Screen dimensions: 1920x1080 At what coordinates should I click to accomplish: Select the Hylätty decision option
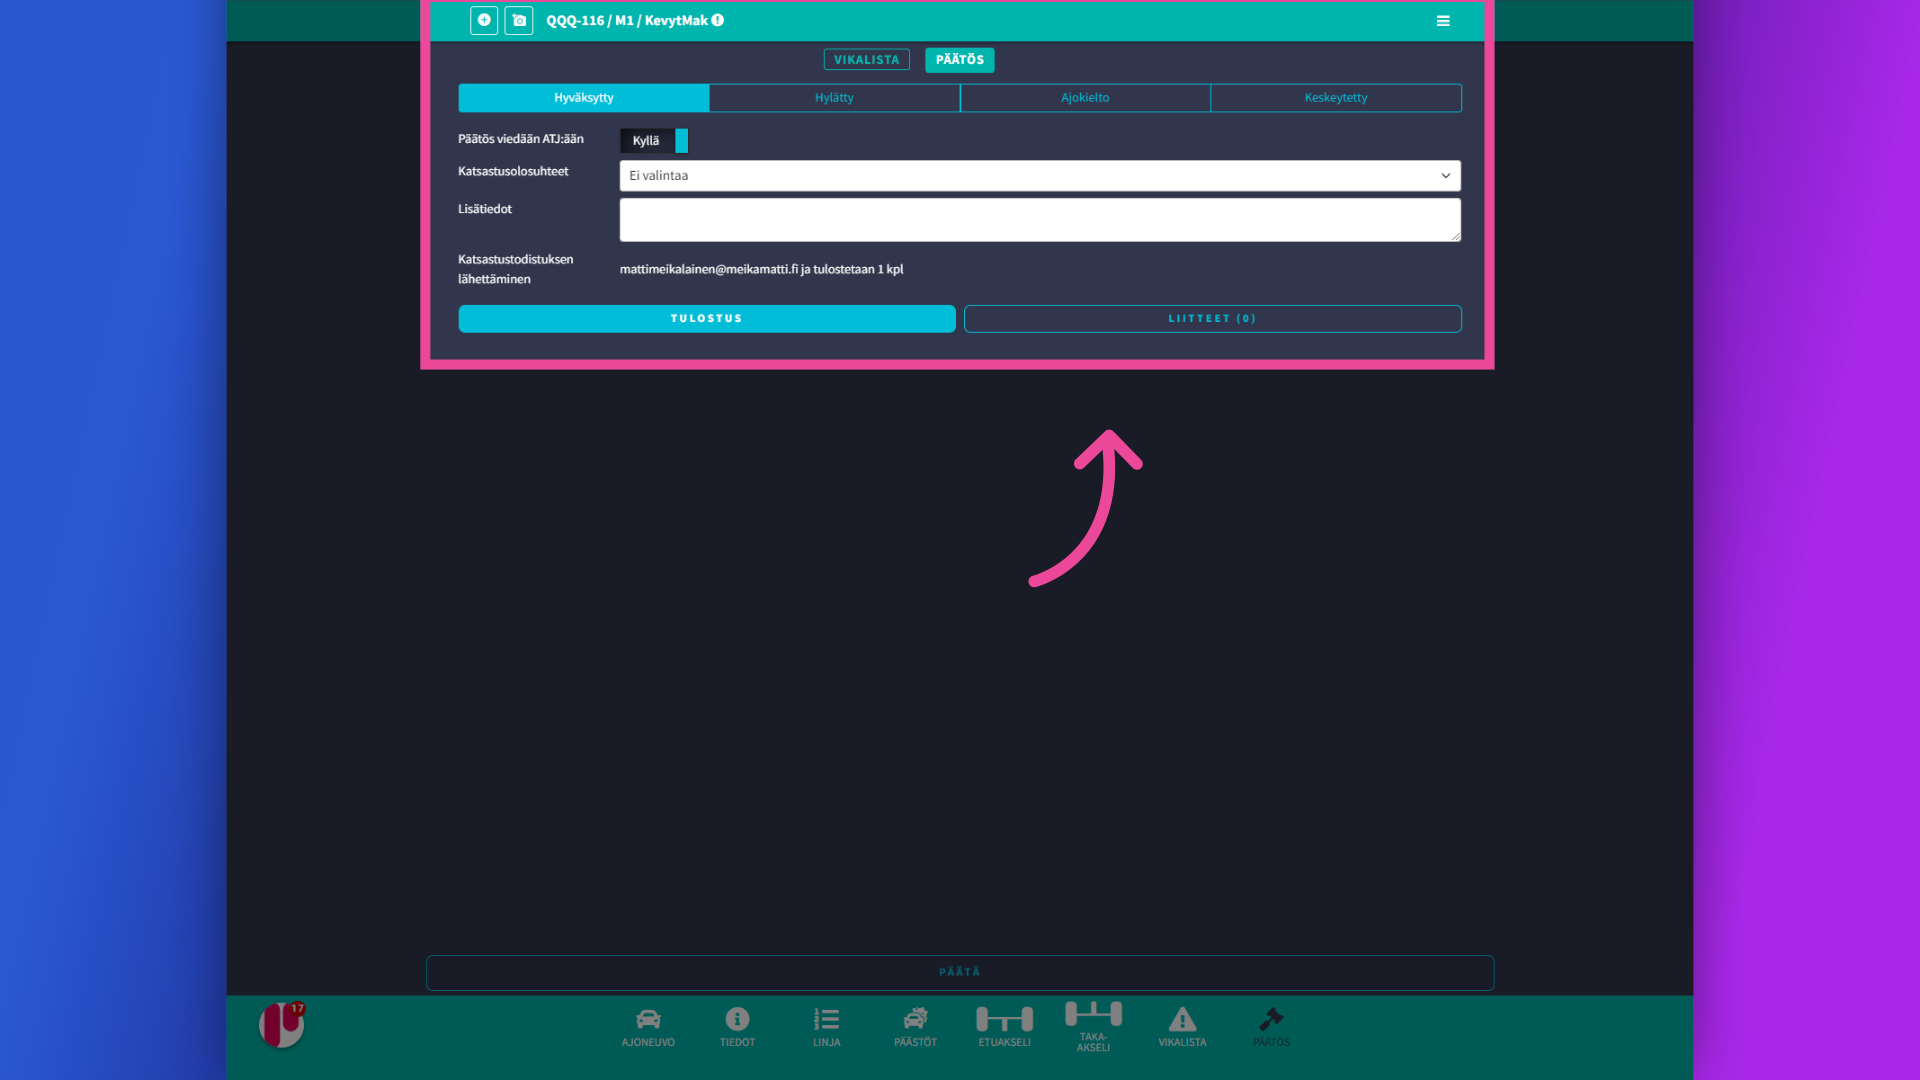[x=834, y=98]
